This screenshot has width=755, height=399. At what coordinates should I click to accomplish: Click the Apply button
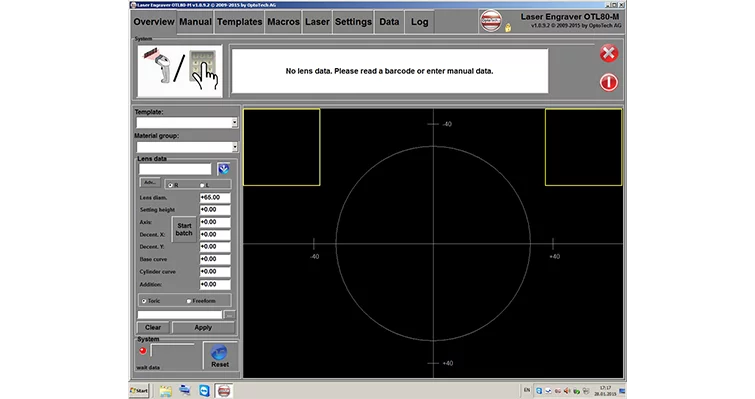[203, 328]
